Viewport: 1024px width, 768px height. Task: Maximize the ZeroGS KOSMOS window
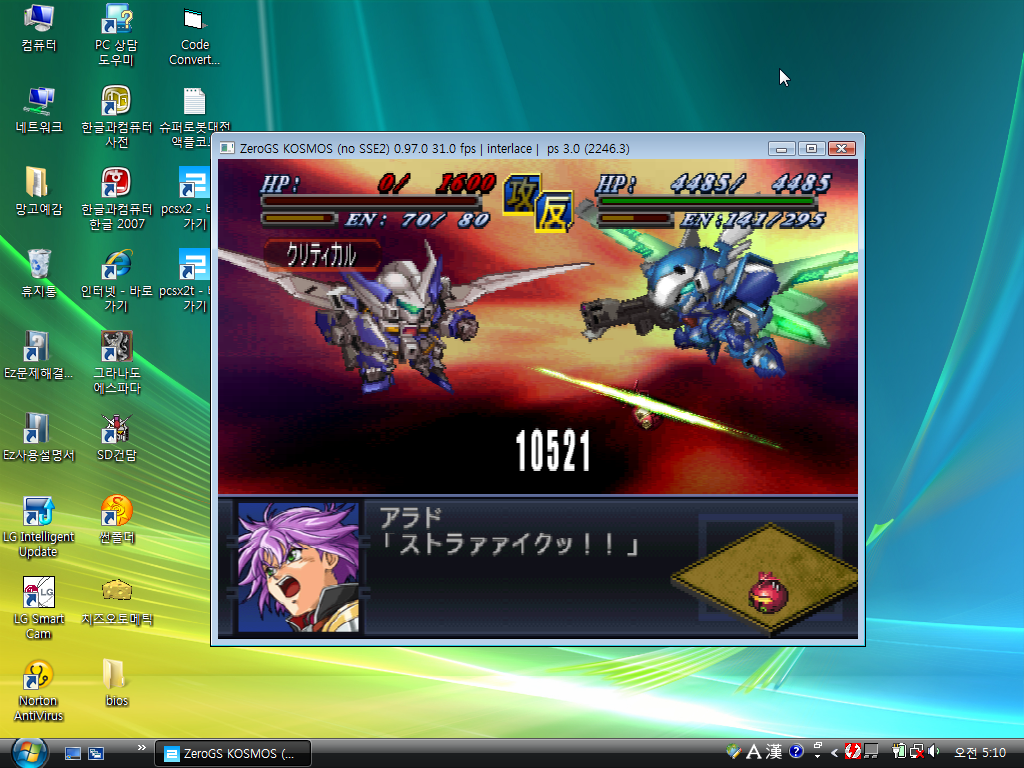tap(811, 149)
